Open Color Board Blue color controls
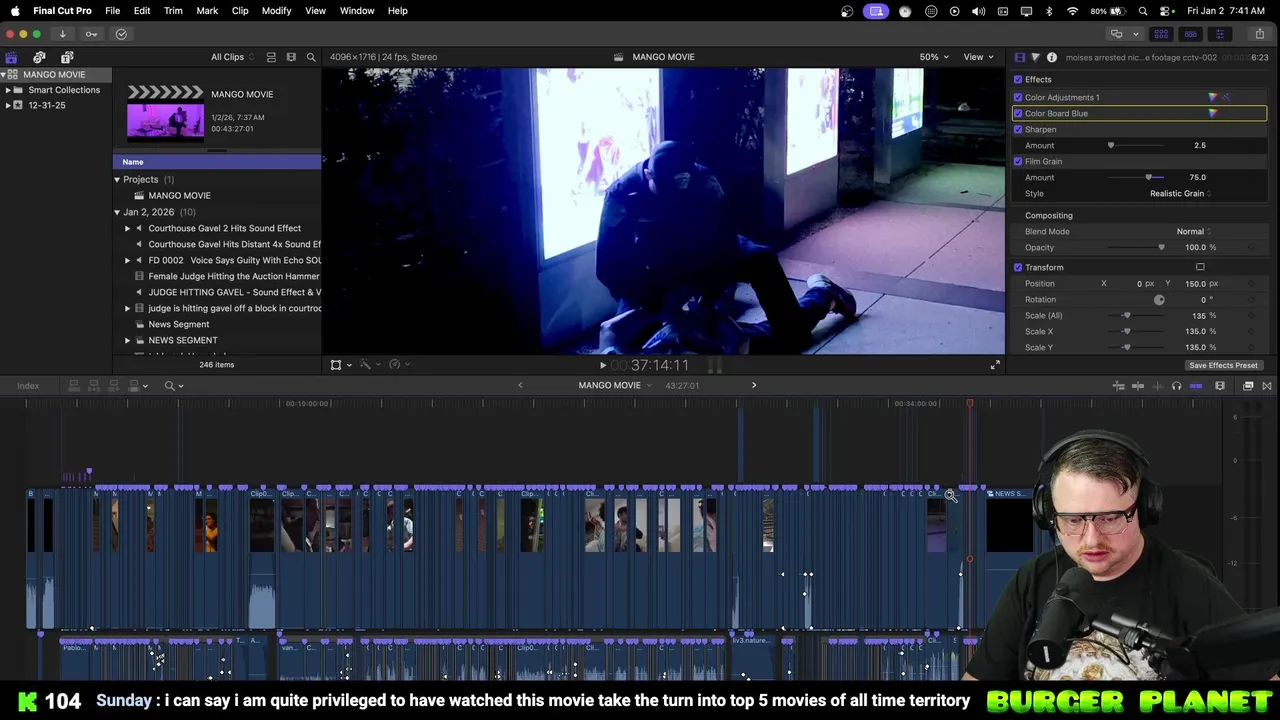Viewport: 1280px width, 720px height. click(x=1213, y=113)
